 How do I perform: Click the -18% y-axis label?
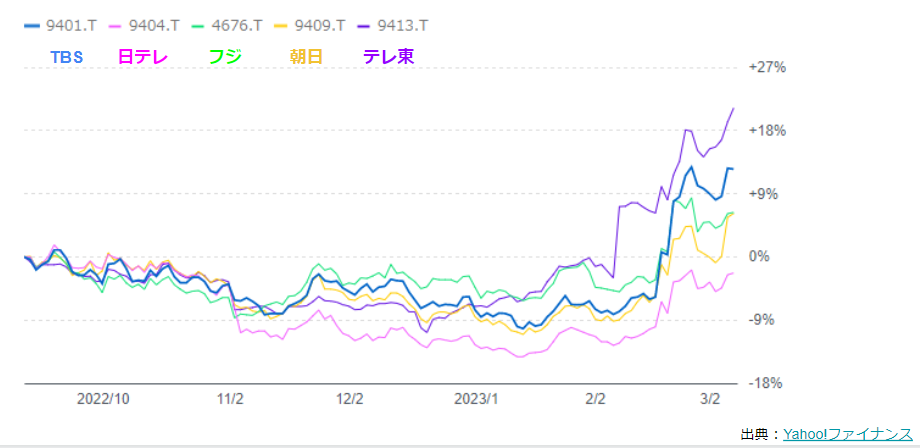point(767,383)
